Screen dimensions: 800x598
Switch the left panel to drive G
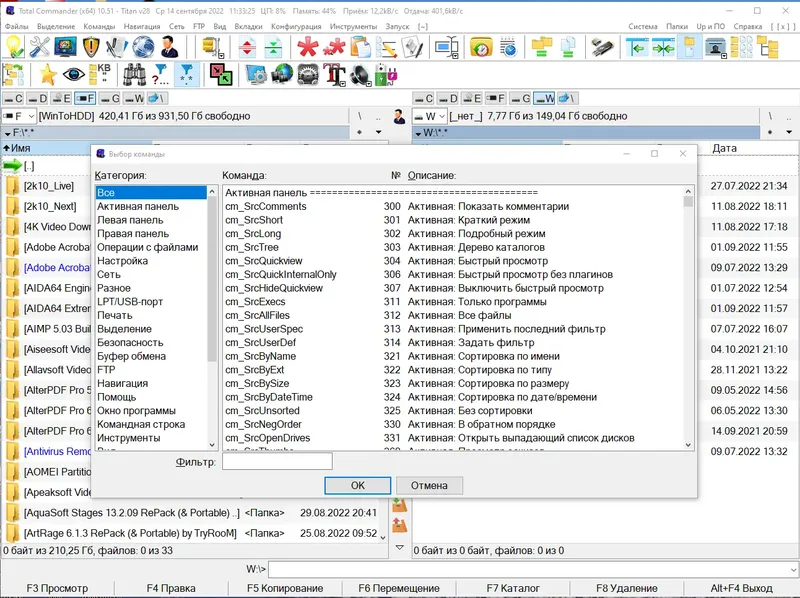[x=110, y=98]
